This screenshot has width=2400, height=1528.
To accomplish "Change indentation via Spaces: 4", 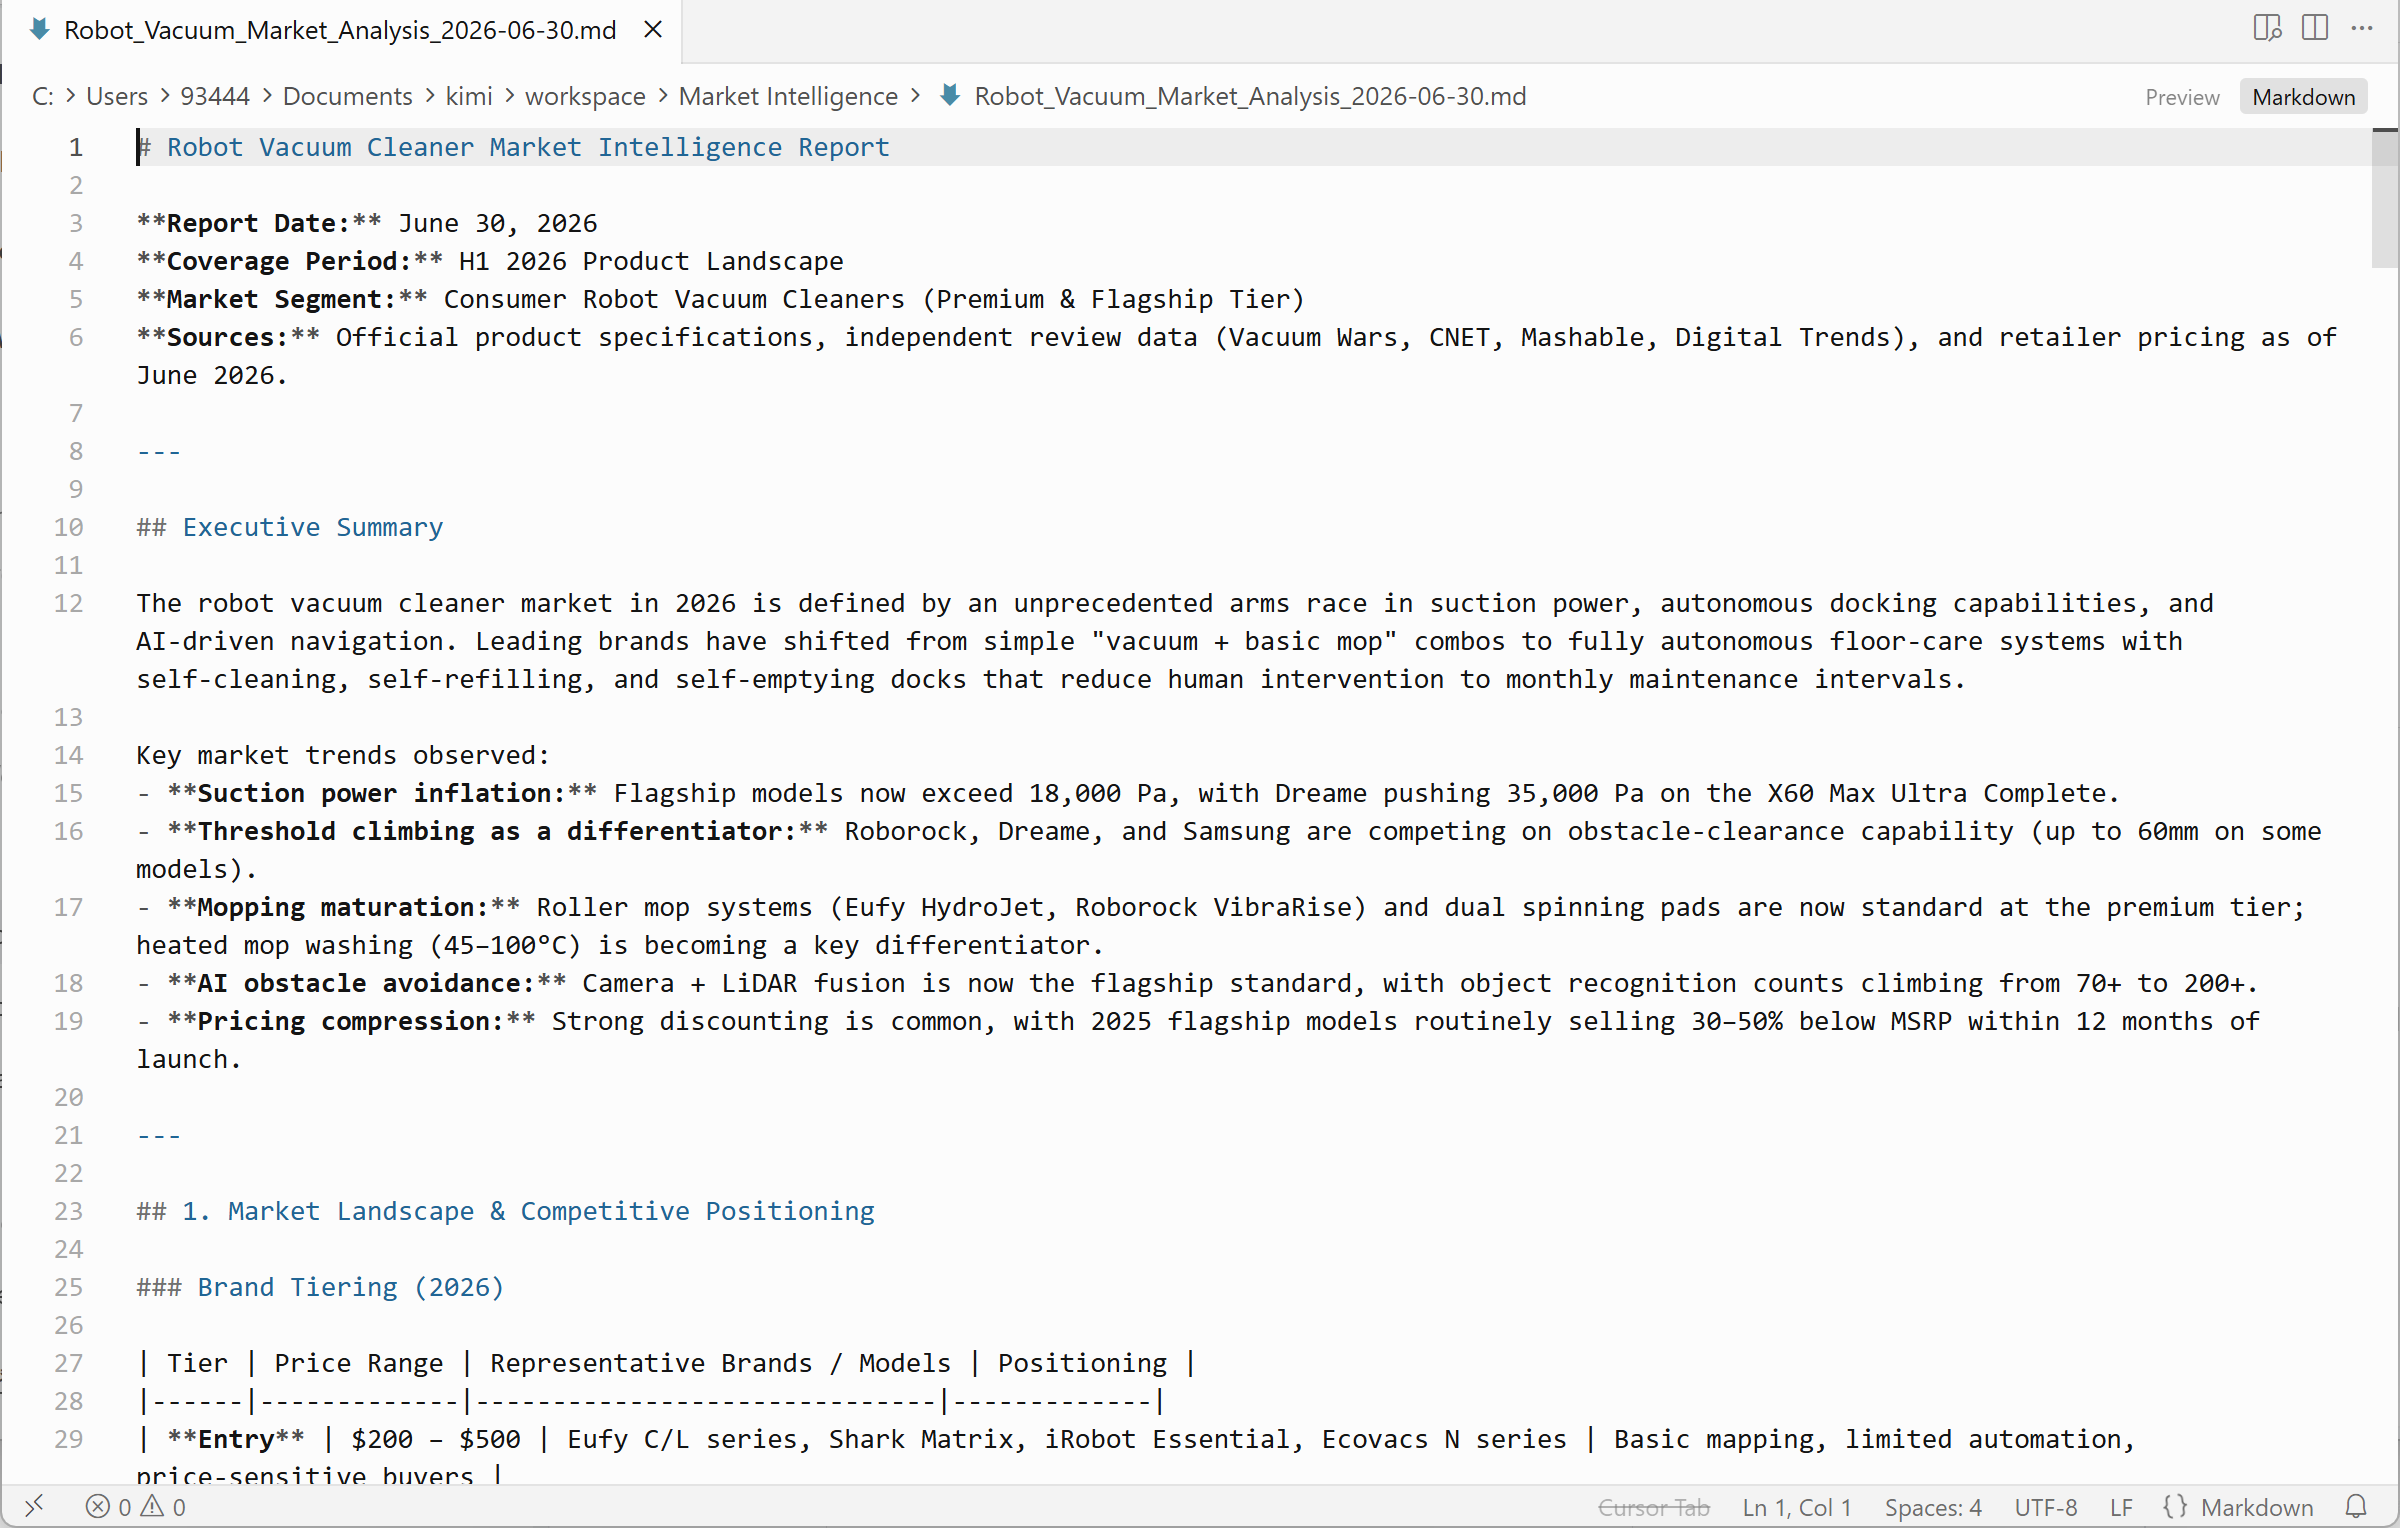I will (x=1933, y=1507).
